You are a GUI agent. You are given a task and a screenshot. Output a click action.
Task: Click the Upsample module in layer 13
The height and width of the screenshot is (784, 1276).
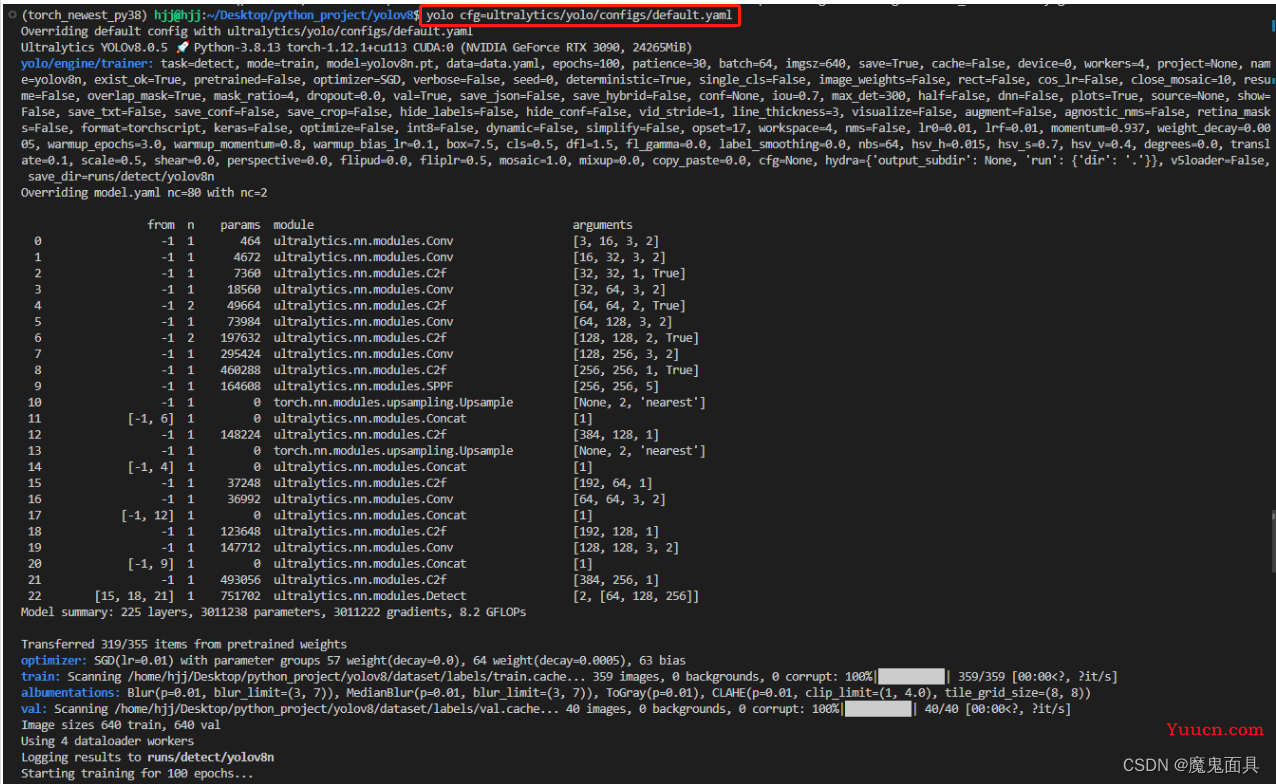tap(393, 451)
